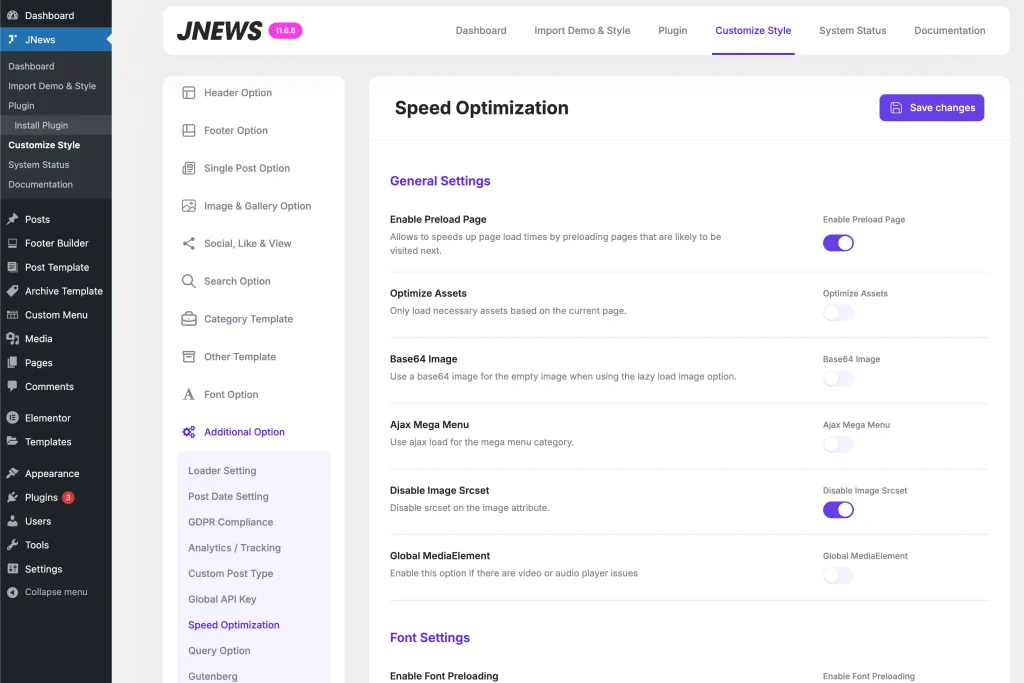1024x683 pixels.
Task: Enable the Ajax Mega Menu toggle
Action: [x=838, y=444]
